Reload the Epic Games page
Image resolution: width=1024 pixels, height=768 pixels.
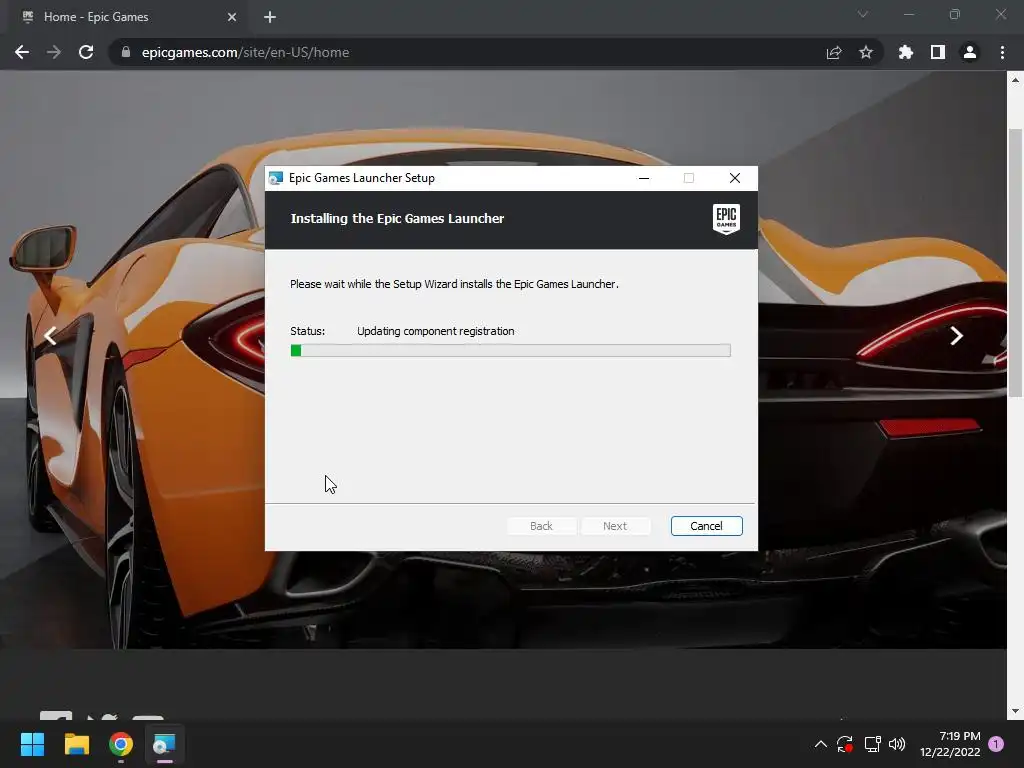[86, 52]
